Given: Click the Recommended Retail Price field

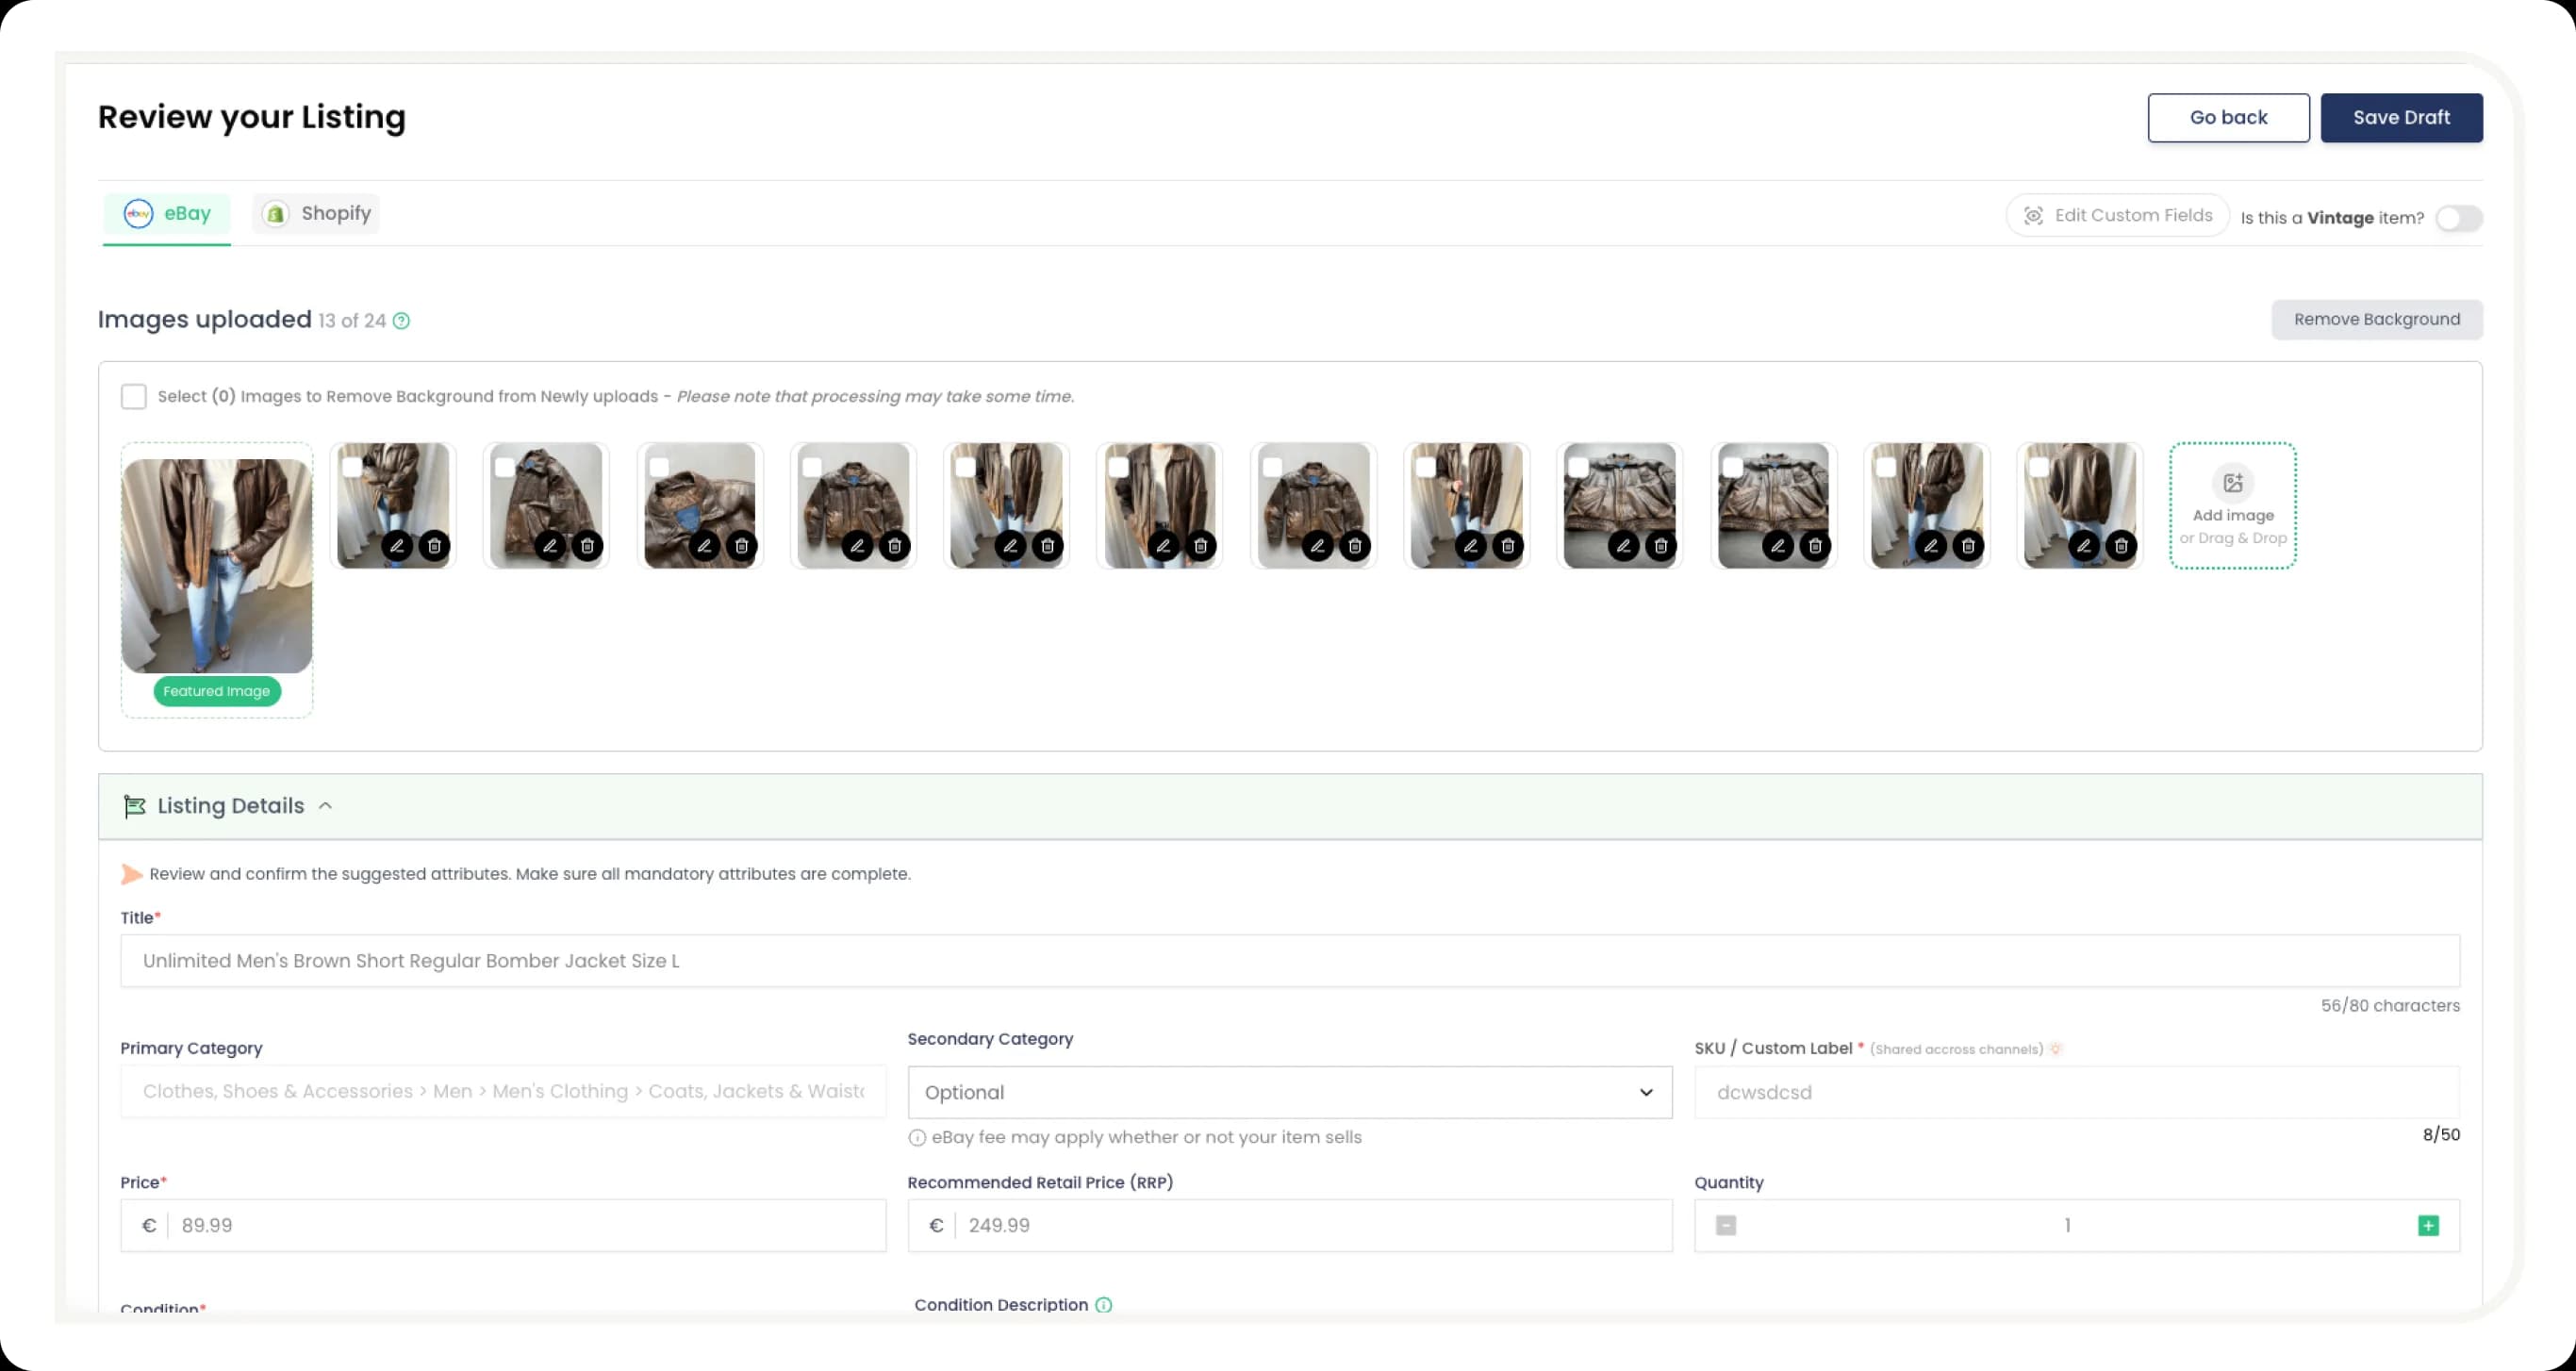Looking at the screenshot, I should point(1289,1226).
